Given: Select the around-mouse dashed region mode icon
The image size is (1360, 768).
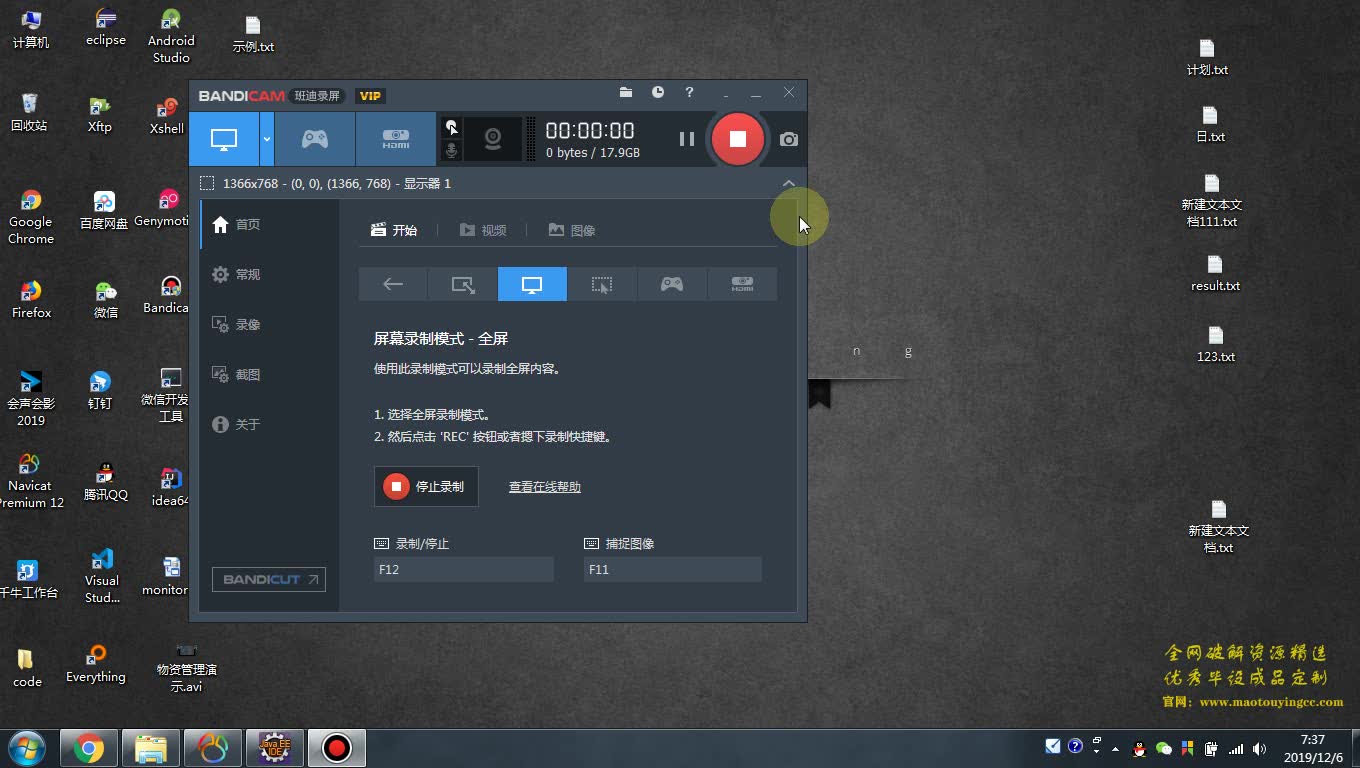Looking at the screenshot, I should [602, 284].
